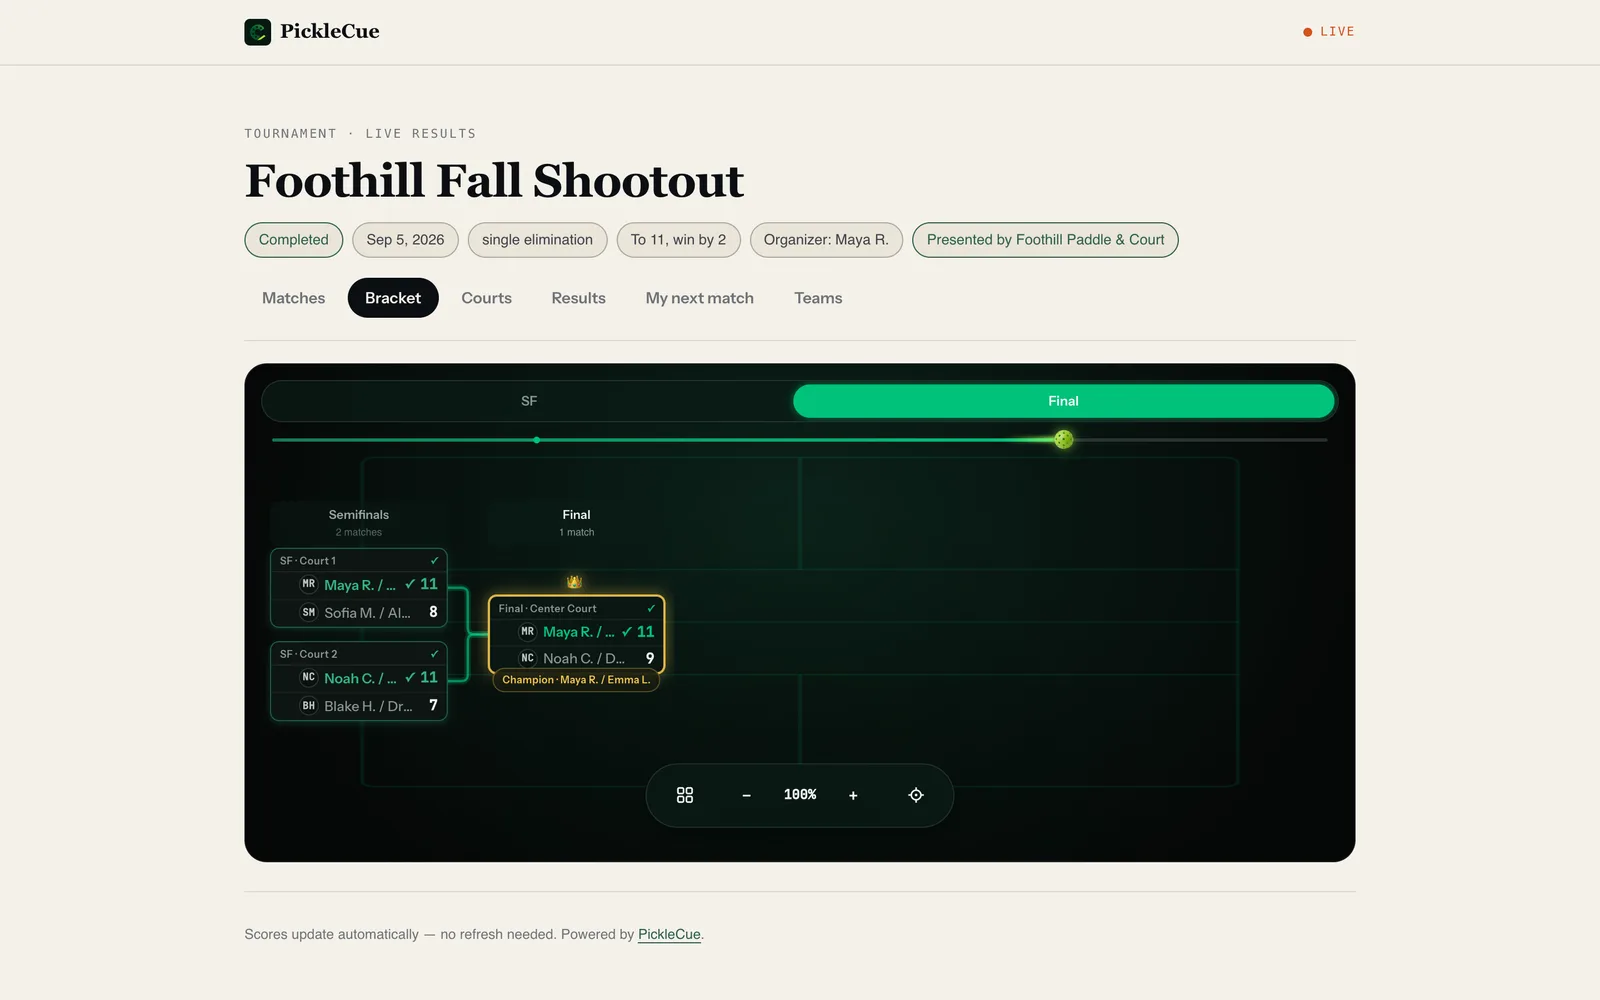1600x1000 pixels.
Task: Select the Final round segment
Action: point(1063,401)
